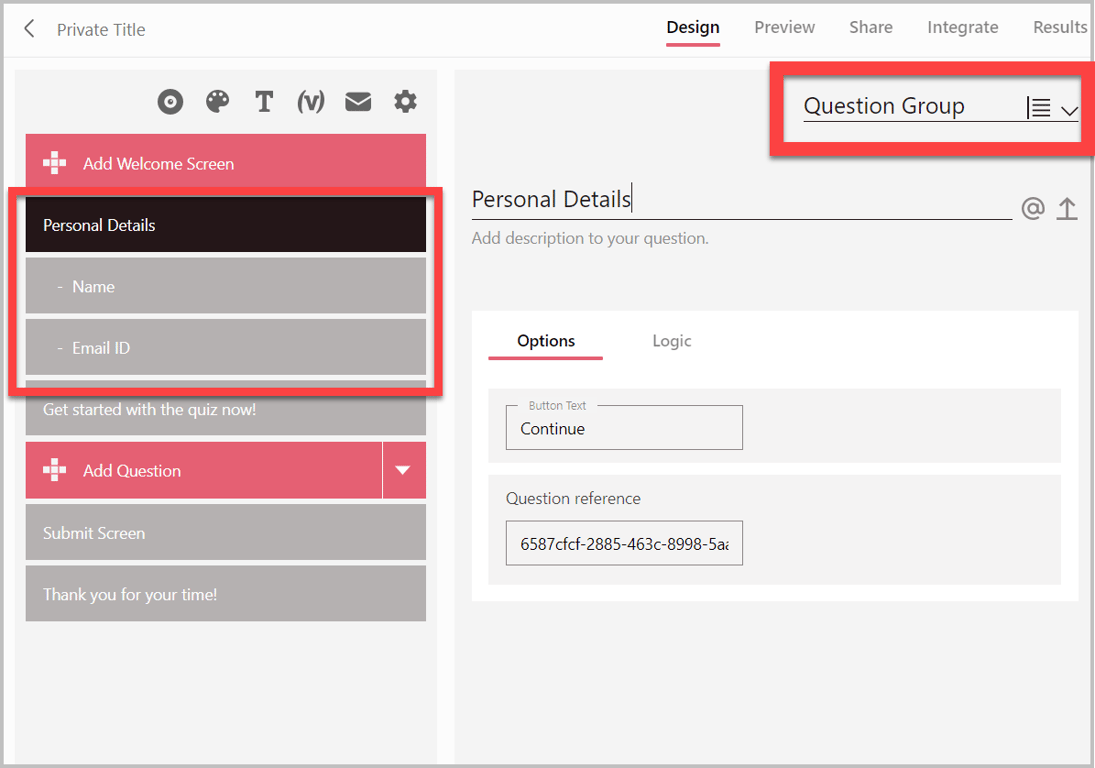Click the upload arrow icon beside title

1066,208
